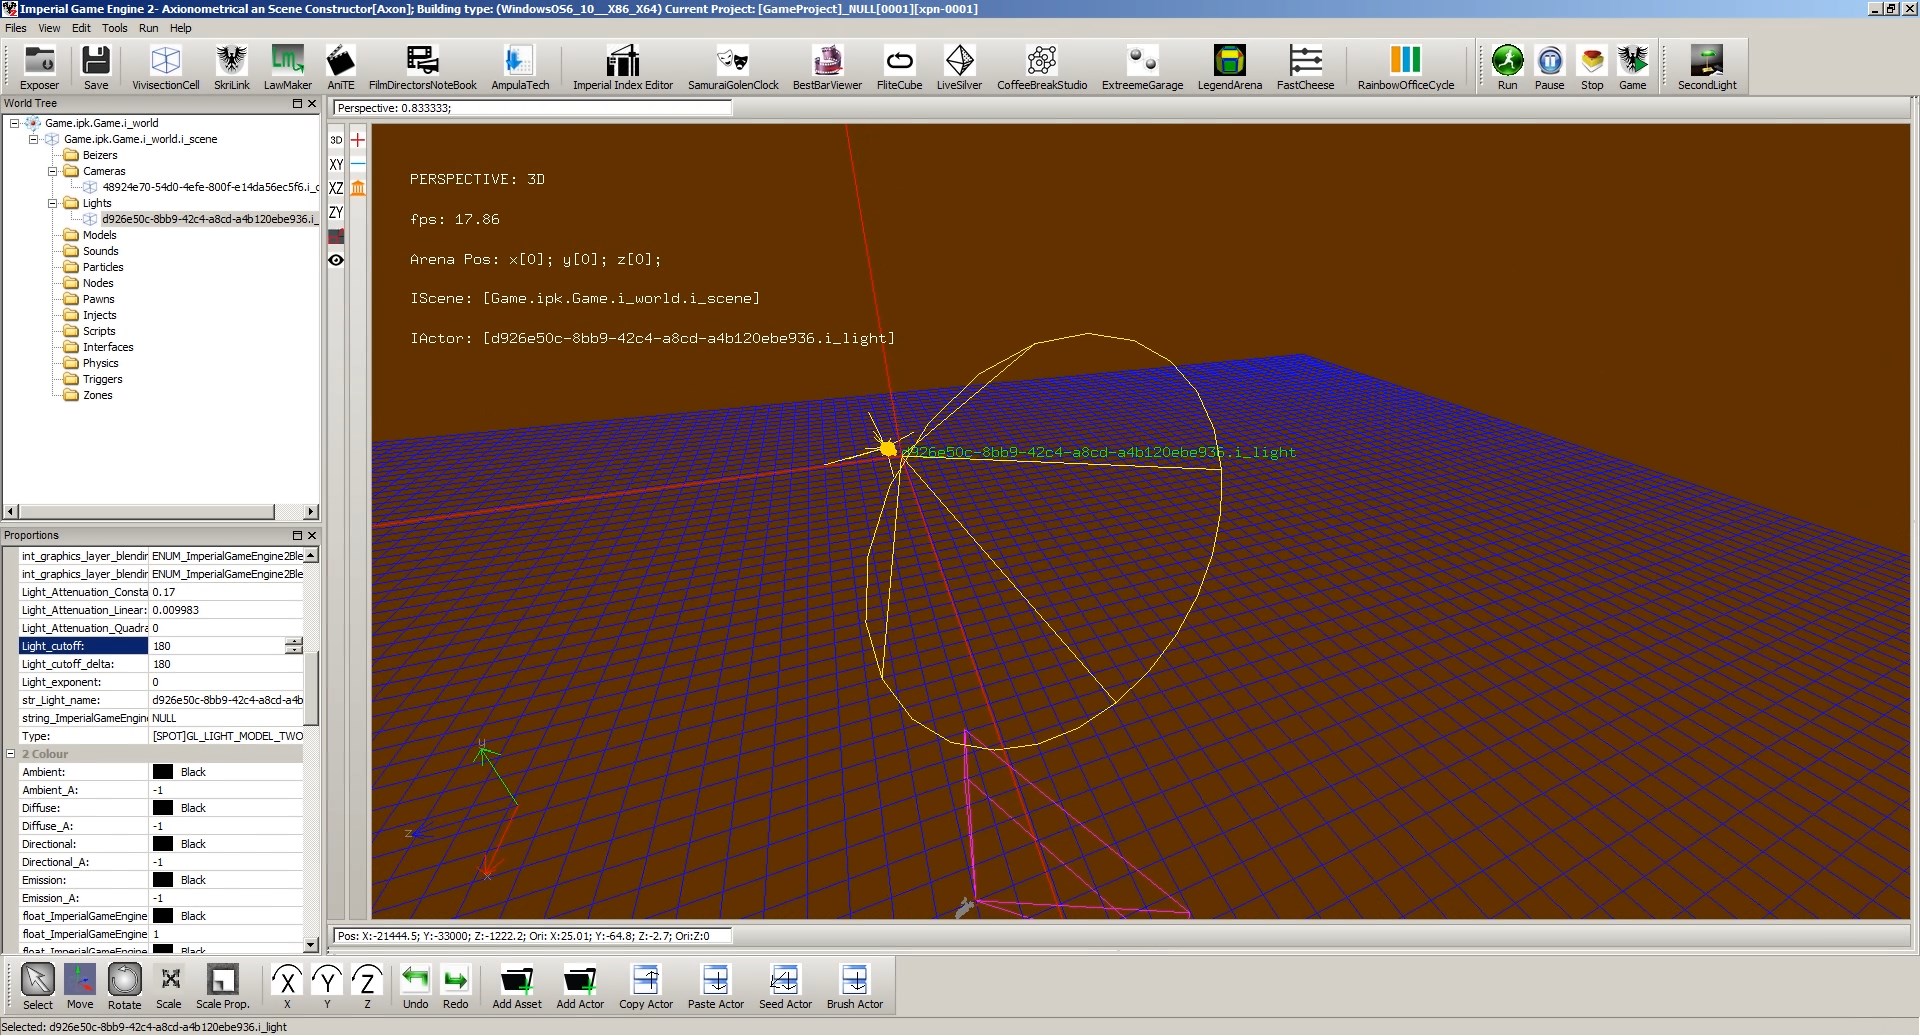Screen dimensions: 1920x1036
Task: Click the Ambient black color swatch
Action: tap(162, 772)
